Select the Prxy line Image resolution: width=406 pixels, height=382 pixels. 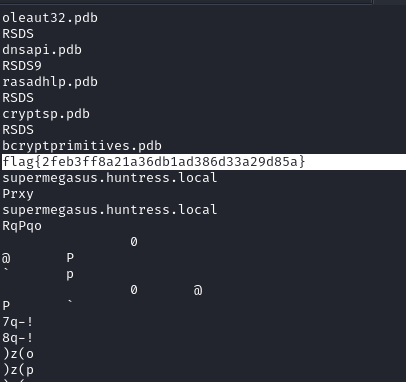[18, 194]
